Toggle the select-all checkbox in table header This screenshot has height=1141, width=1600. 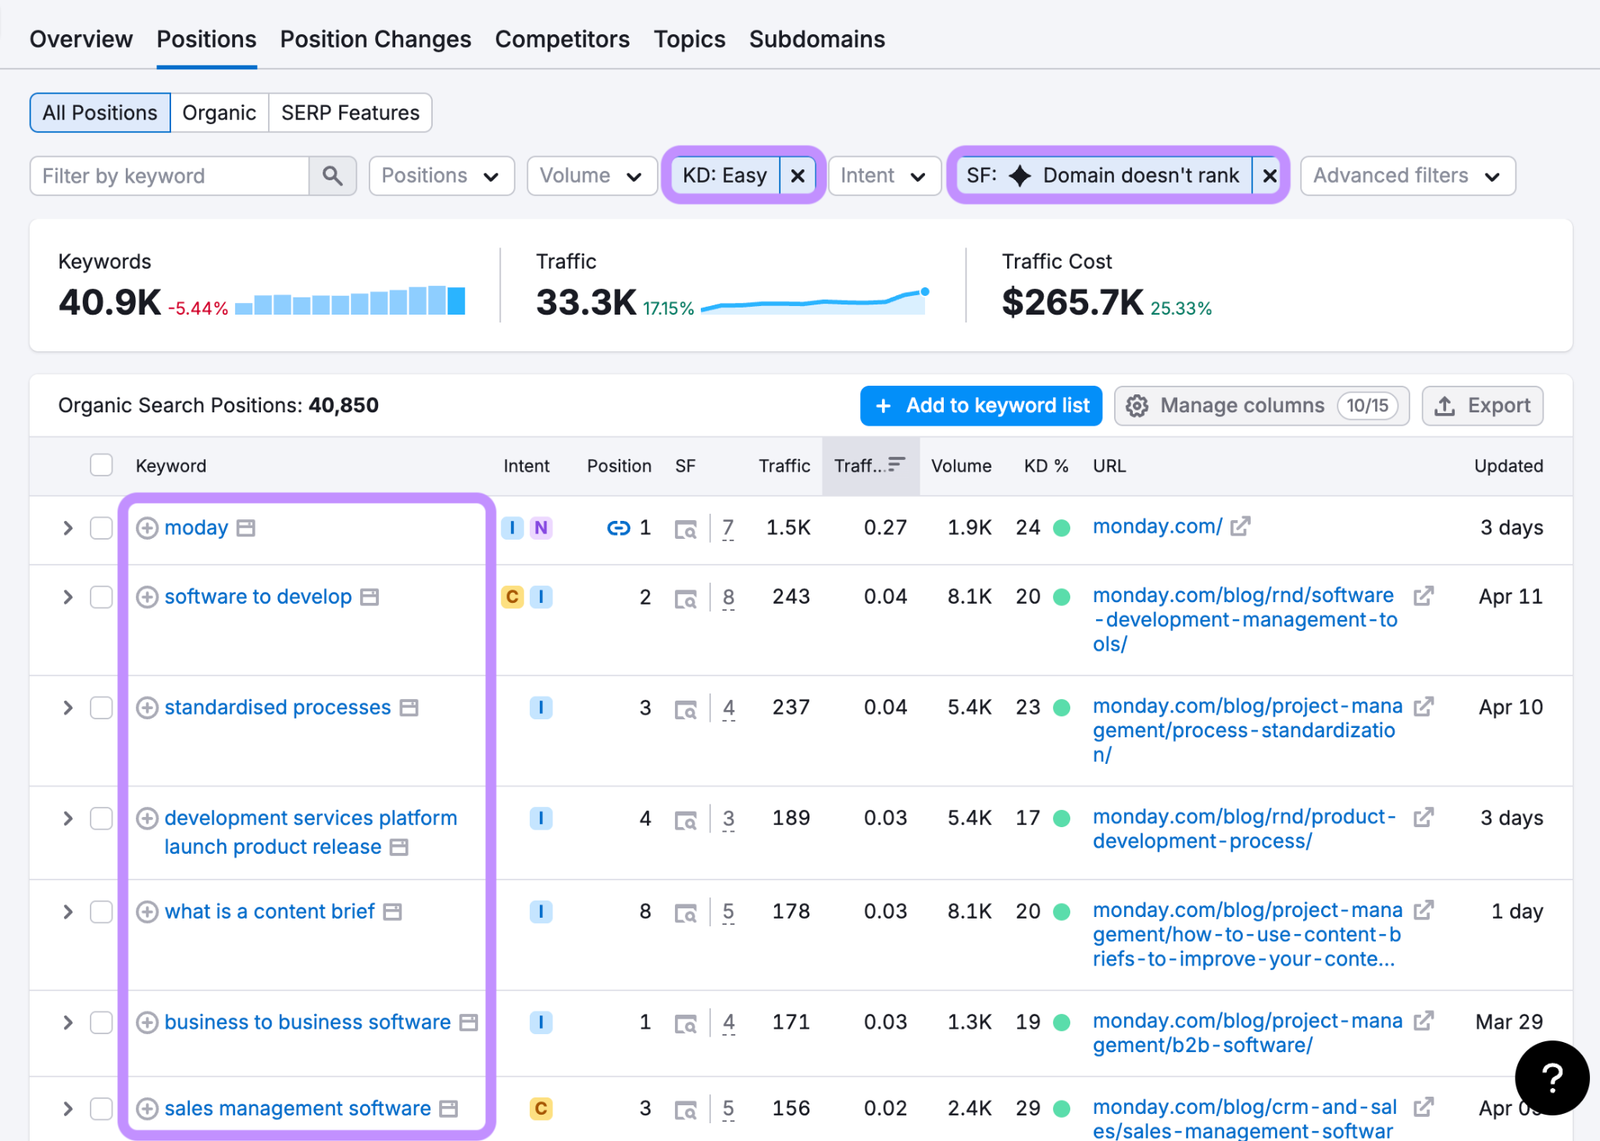pyautogui.click(x=101, y=465)
